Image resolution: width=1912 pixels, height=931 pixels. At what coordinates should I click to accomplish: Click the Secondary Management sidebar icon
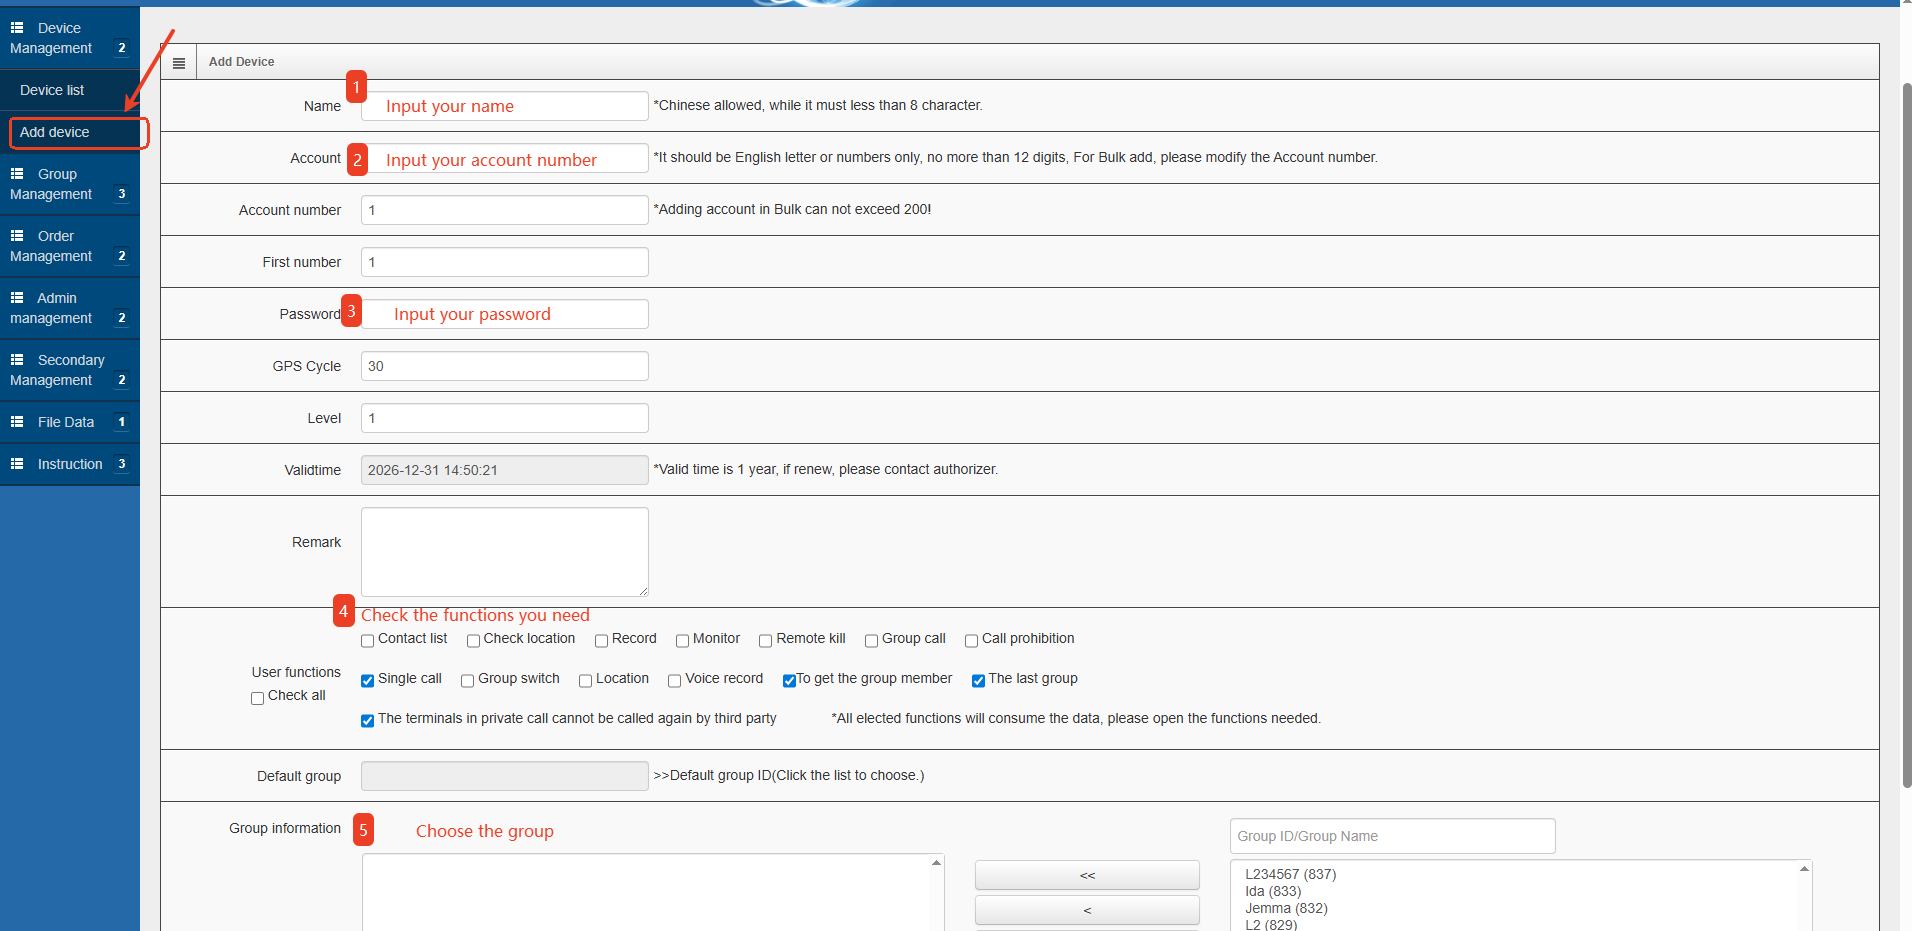click(x=16, y=360)
